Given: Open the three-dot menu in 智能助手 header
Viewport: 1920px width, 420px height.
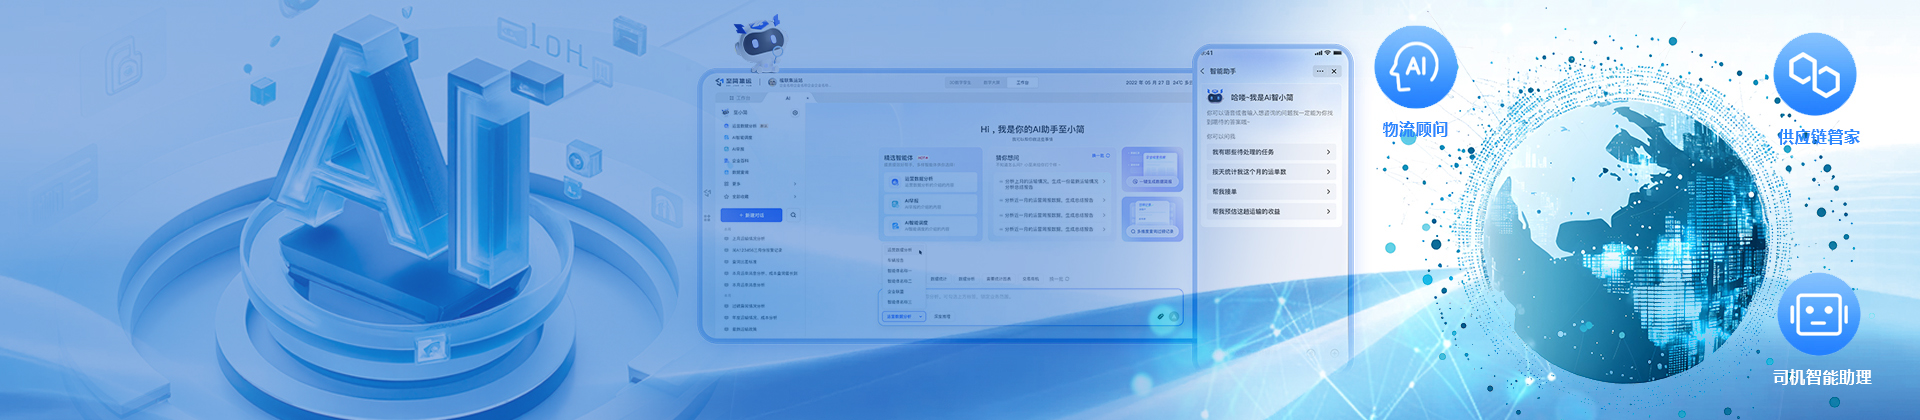Looking at the screenshot, I should pyautogui.click(x=1320, y=71).
